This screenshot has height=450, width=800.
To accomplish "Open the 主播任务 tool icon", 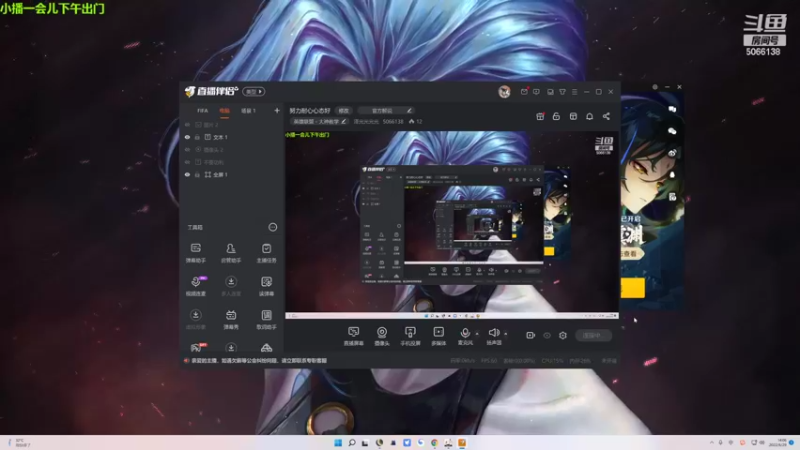I will (x=266, y=253).
